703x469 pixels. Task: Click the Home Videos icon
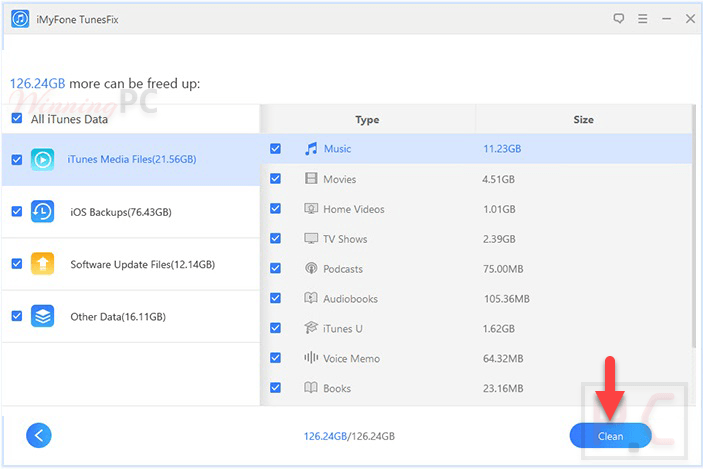tap(311, 208)
